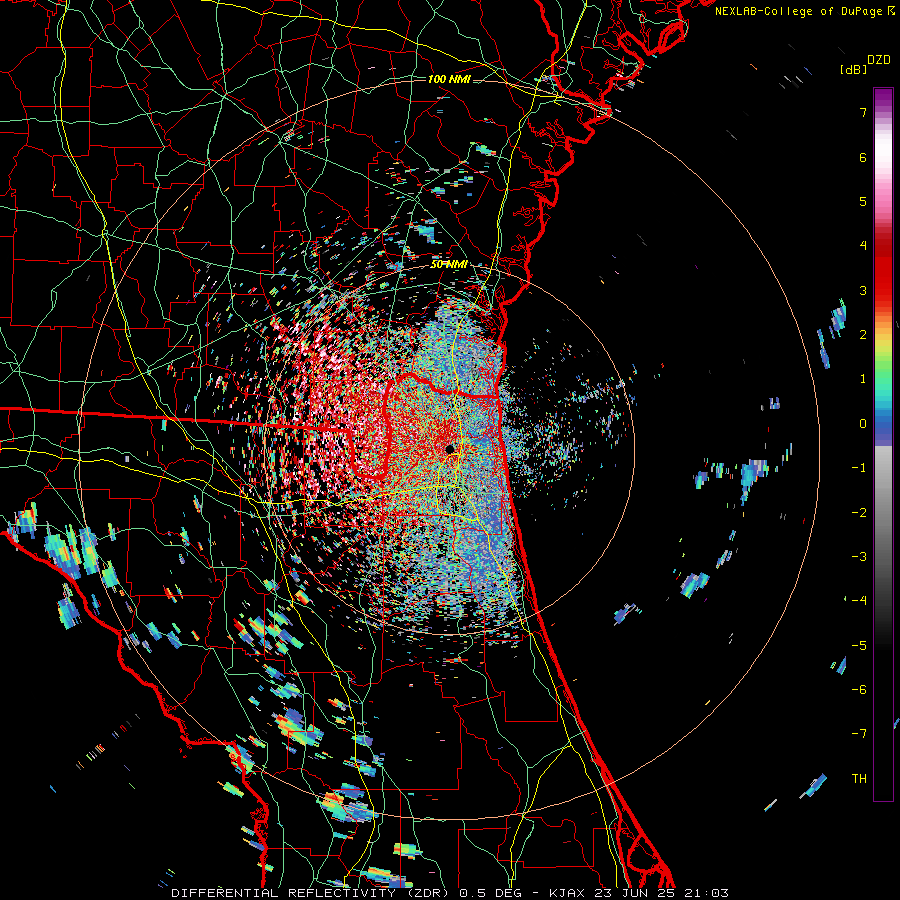Image resolution: width=900 pixels, height=900 pixels.
Task: Click the 3 value on ZDR color scale
Action: tap(863, 290)
